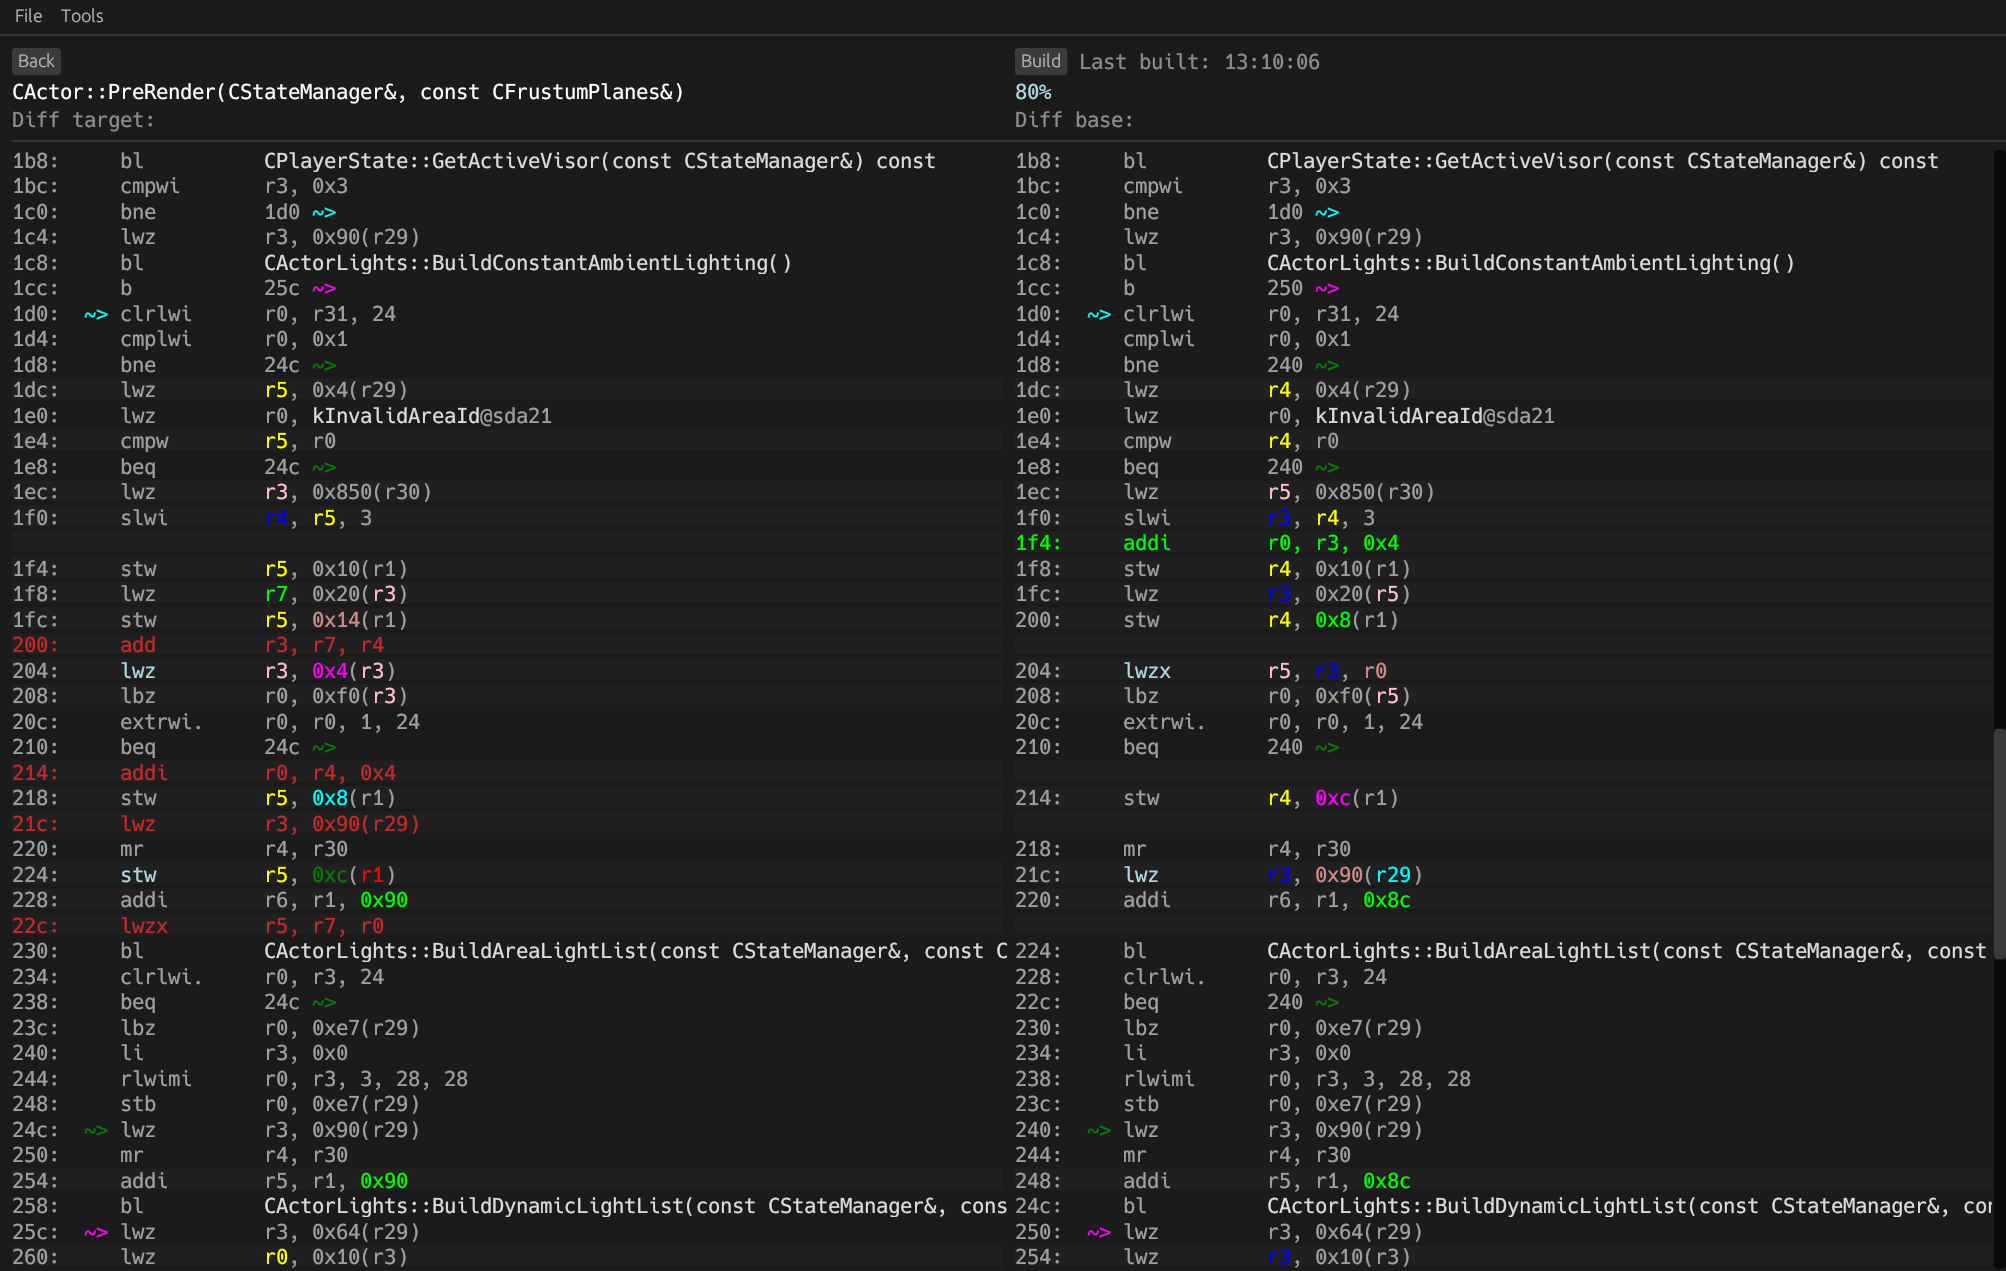Click the incoming branch arrow at address 1d0

(95, 314)
